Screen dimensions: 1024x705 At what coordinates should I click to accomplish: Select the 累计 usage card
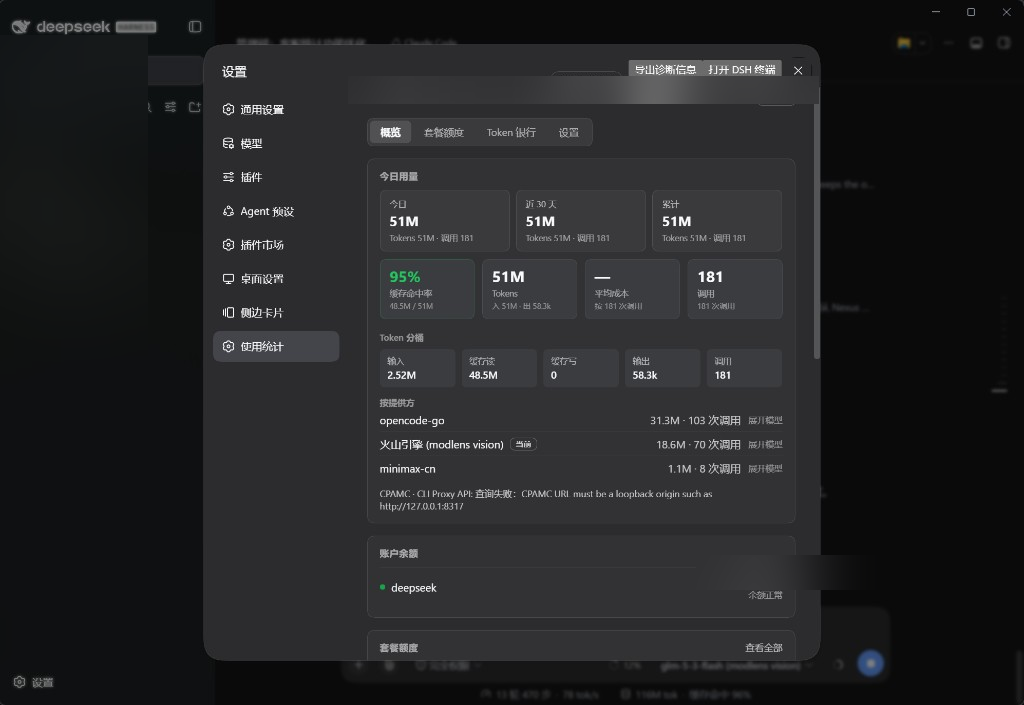click(x=716, y=221)
